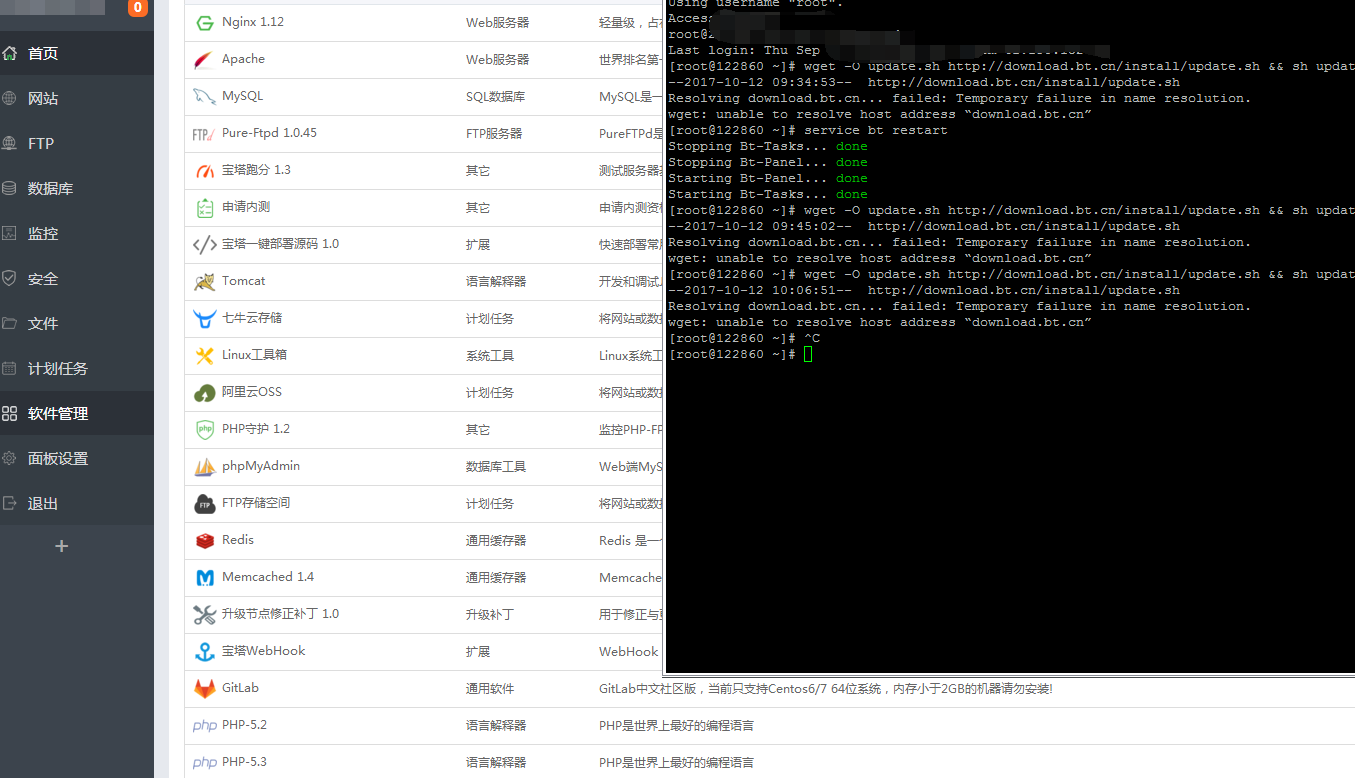1355x778 pixels.
Task: Open 网站 in the sidebar
Action: pos(77,98)
